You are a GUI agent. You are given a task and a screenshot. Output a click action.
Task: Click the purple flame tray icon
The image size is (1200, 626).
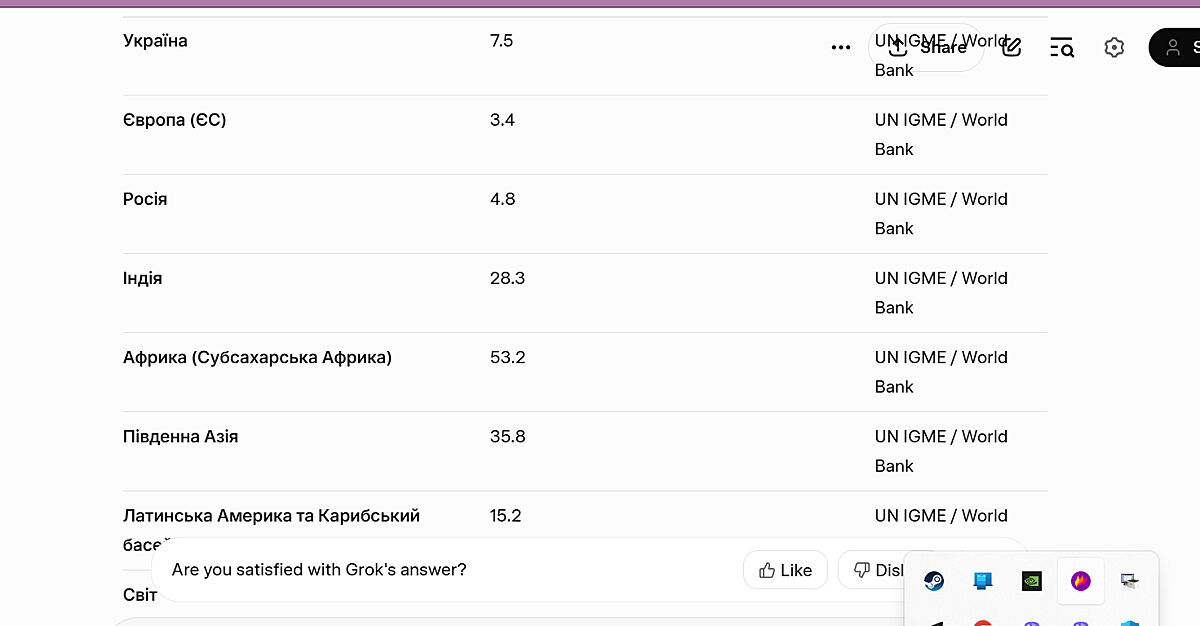pyautogui.click(x=1080, y=581)
